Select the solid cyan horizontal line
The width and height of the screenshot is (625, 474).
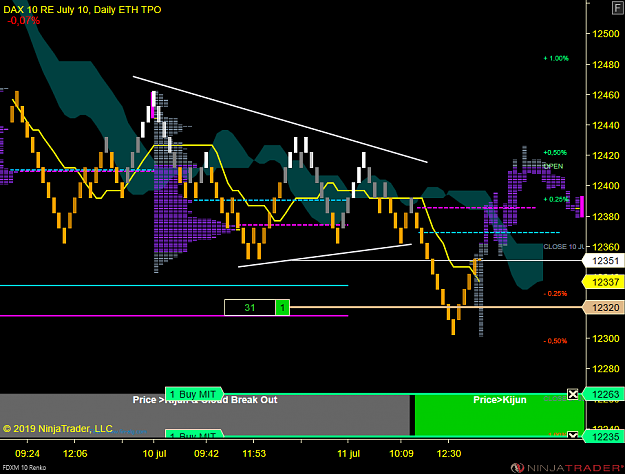[174, 285]
